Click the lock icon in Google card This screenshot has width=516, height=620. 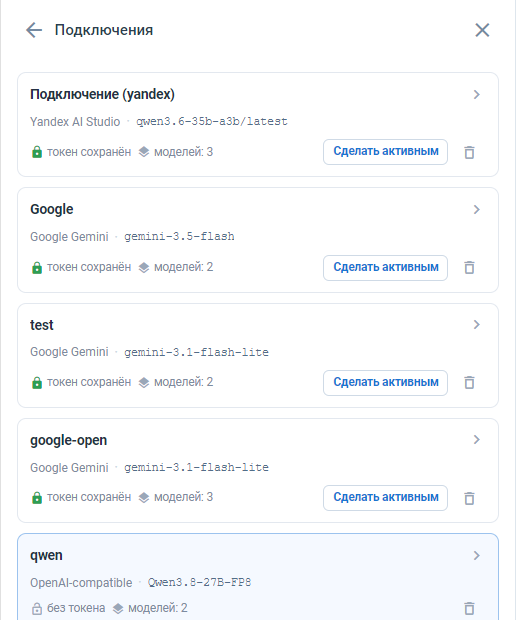pyautogui.click(x=37, y=267)
